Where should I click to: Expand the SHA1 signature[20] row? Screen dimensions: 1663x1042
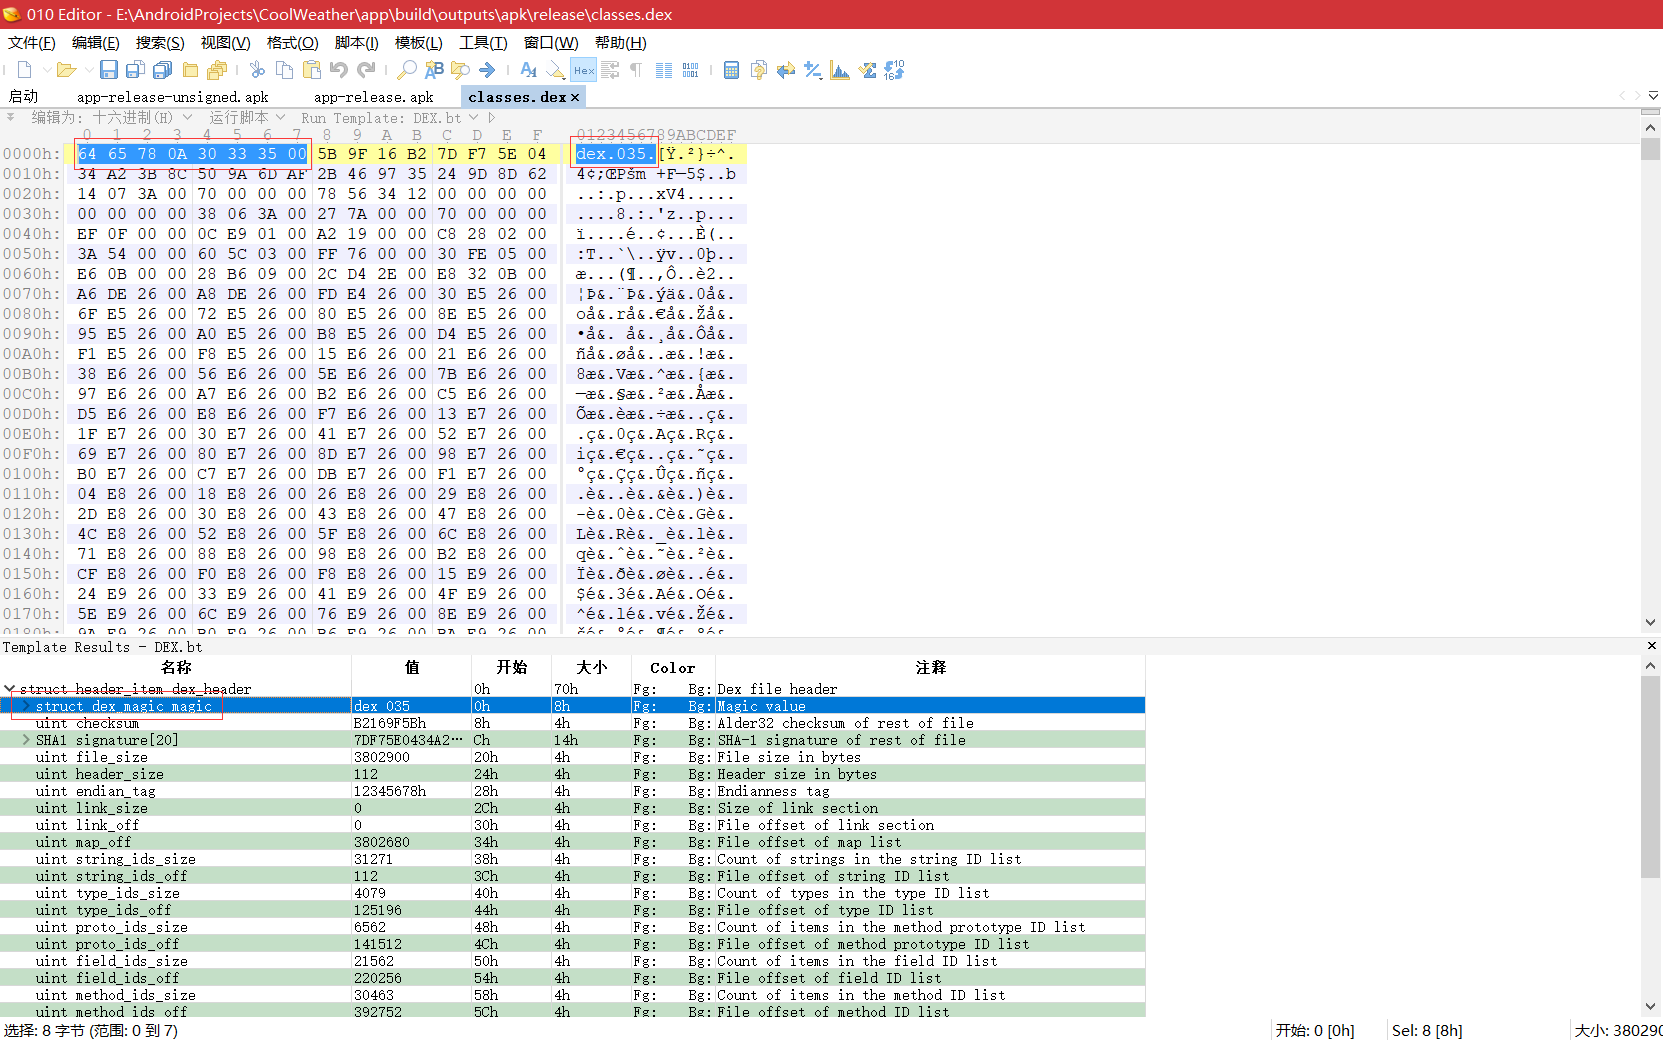(x=26, y=740)
